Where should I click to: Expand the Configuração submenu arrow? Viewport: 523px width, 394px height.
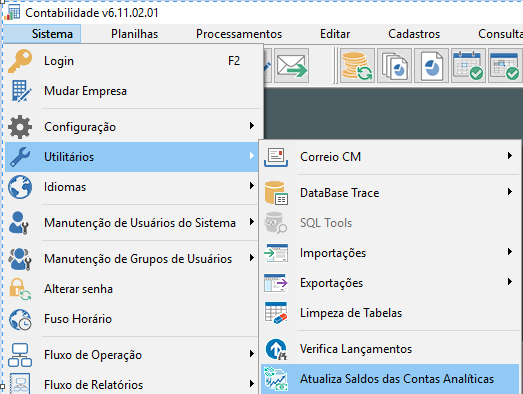tap(252, 126)
